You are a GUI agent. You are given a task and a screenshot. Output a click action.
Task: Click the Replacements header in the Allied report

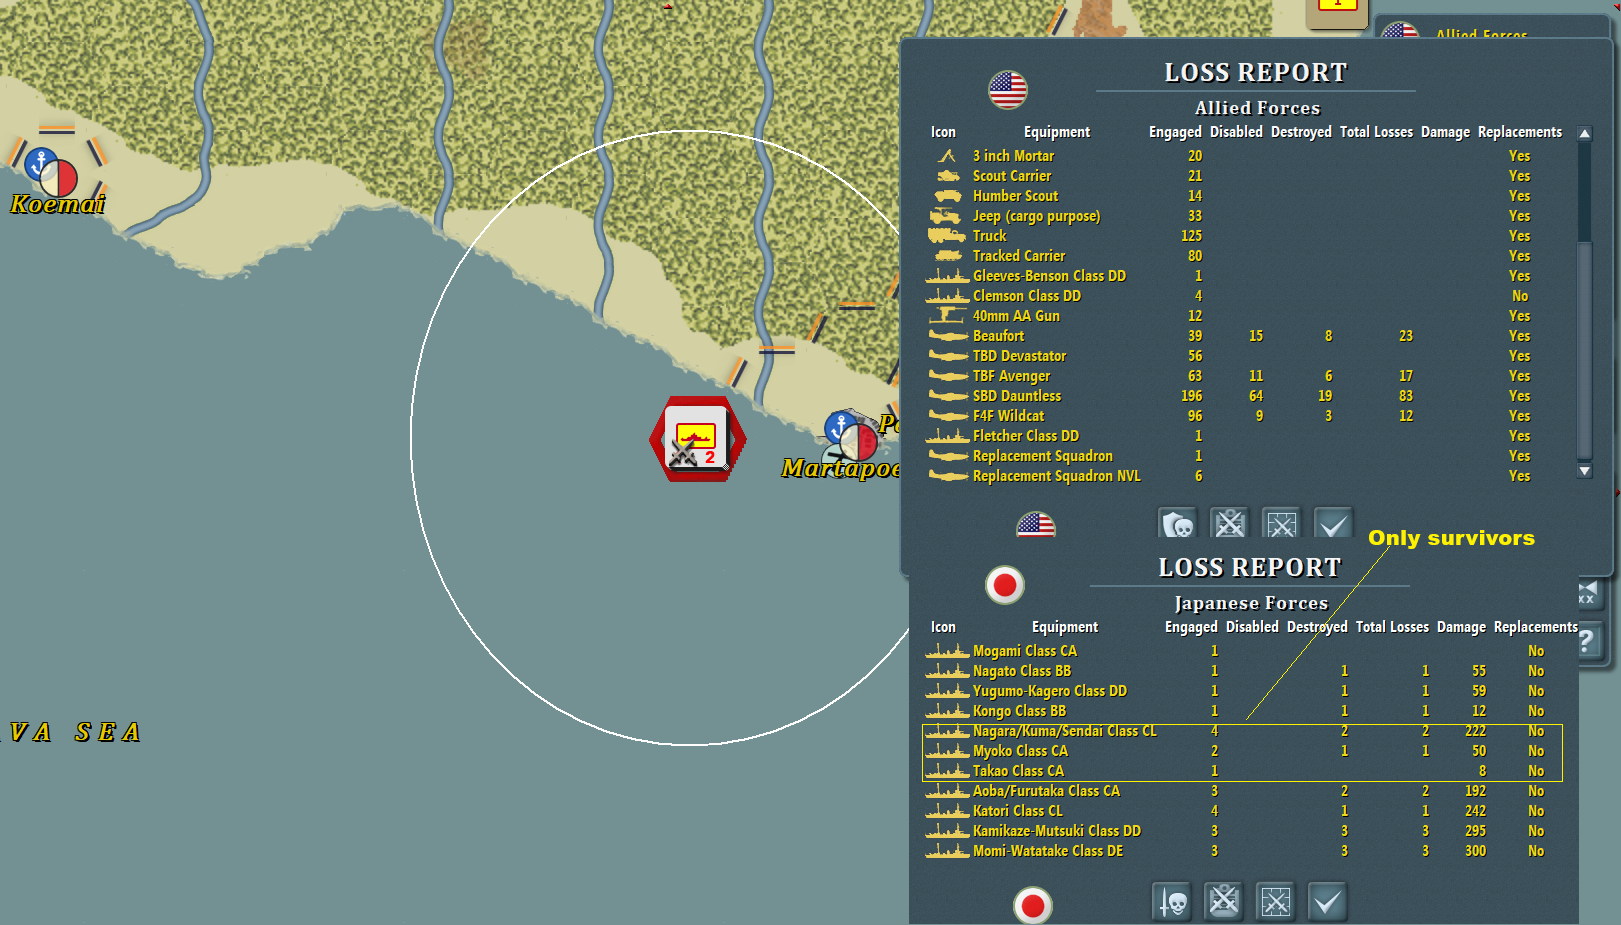[1520, 132]
